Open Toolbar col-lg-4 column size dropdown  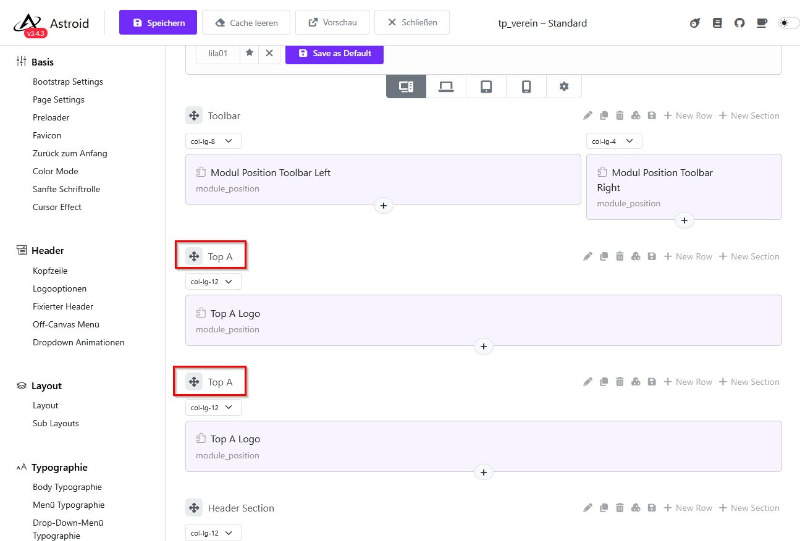614,141
